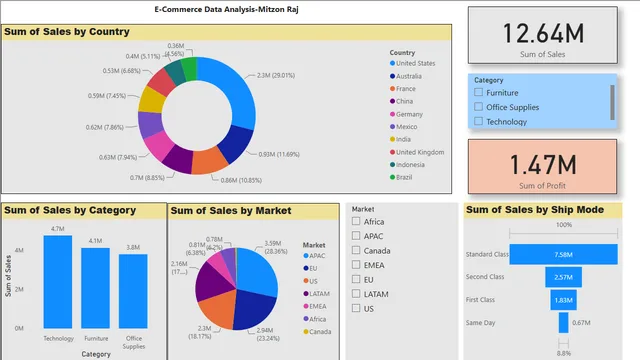The width and height of the screenshot is (640, 360).
Task: Click the '0.59M (7.45%)' donut label
Action: click(x=107, y=96)
